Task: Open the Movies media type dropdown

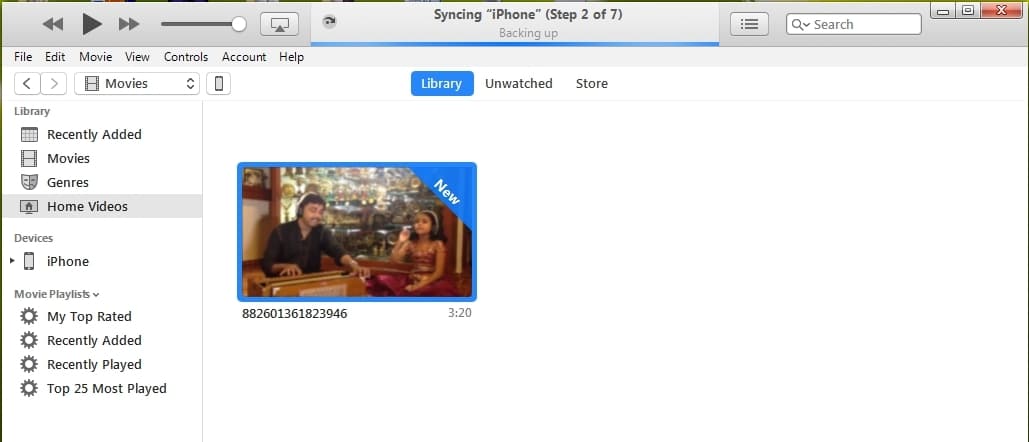Action: click(137, 83)
